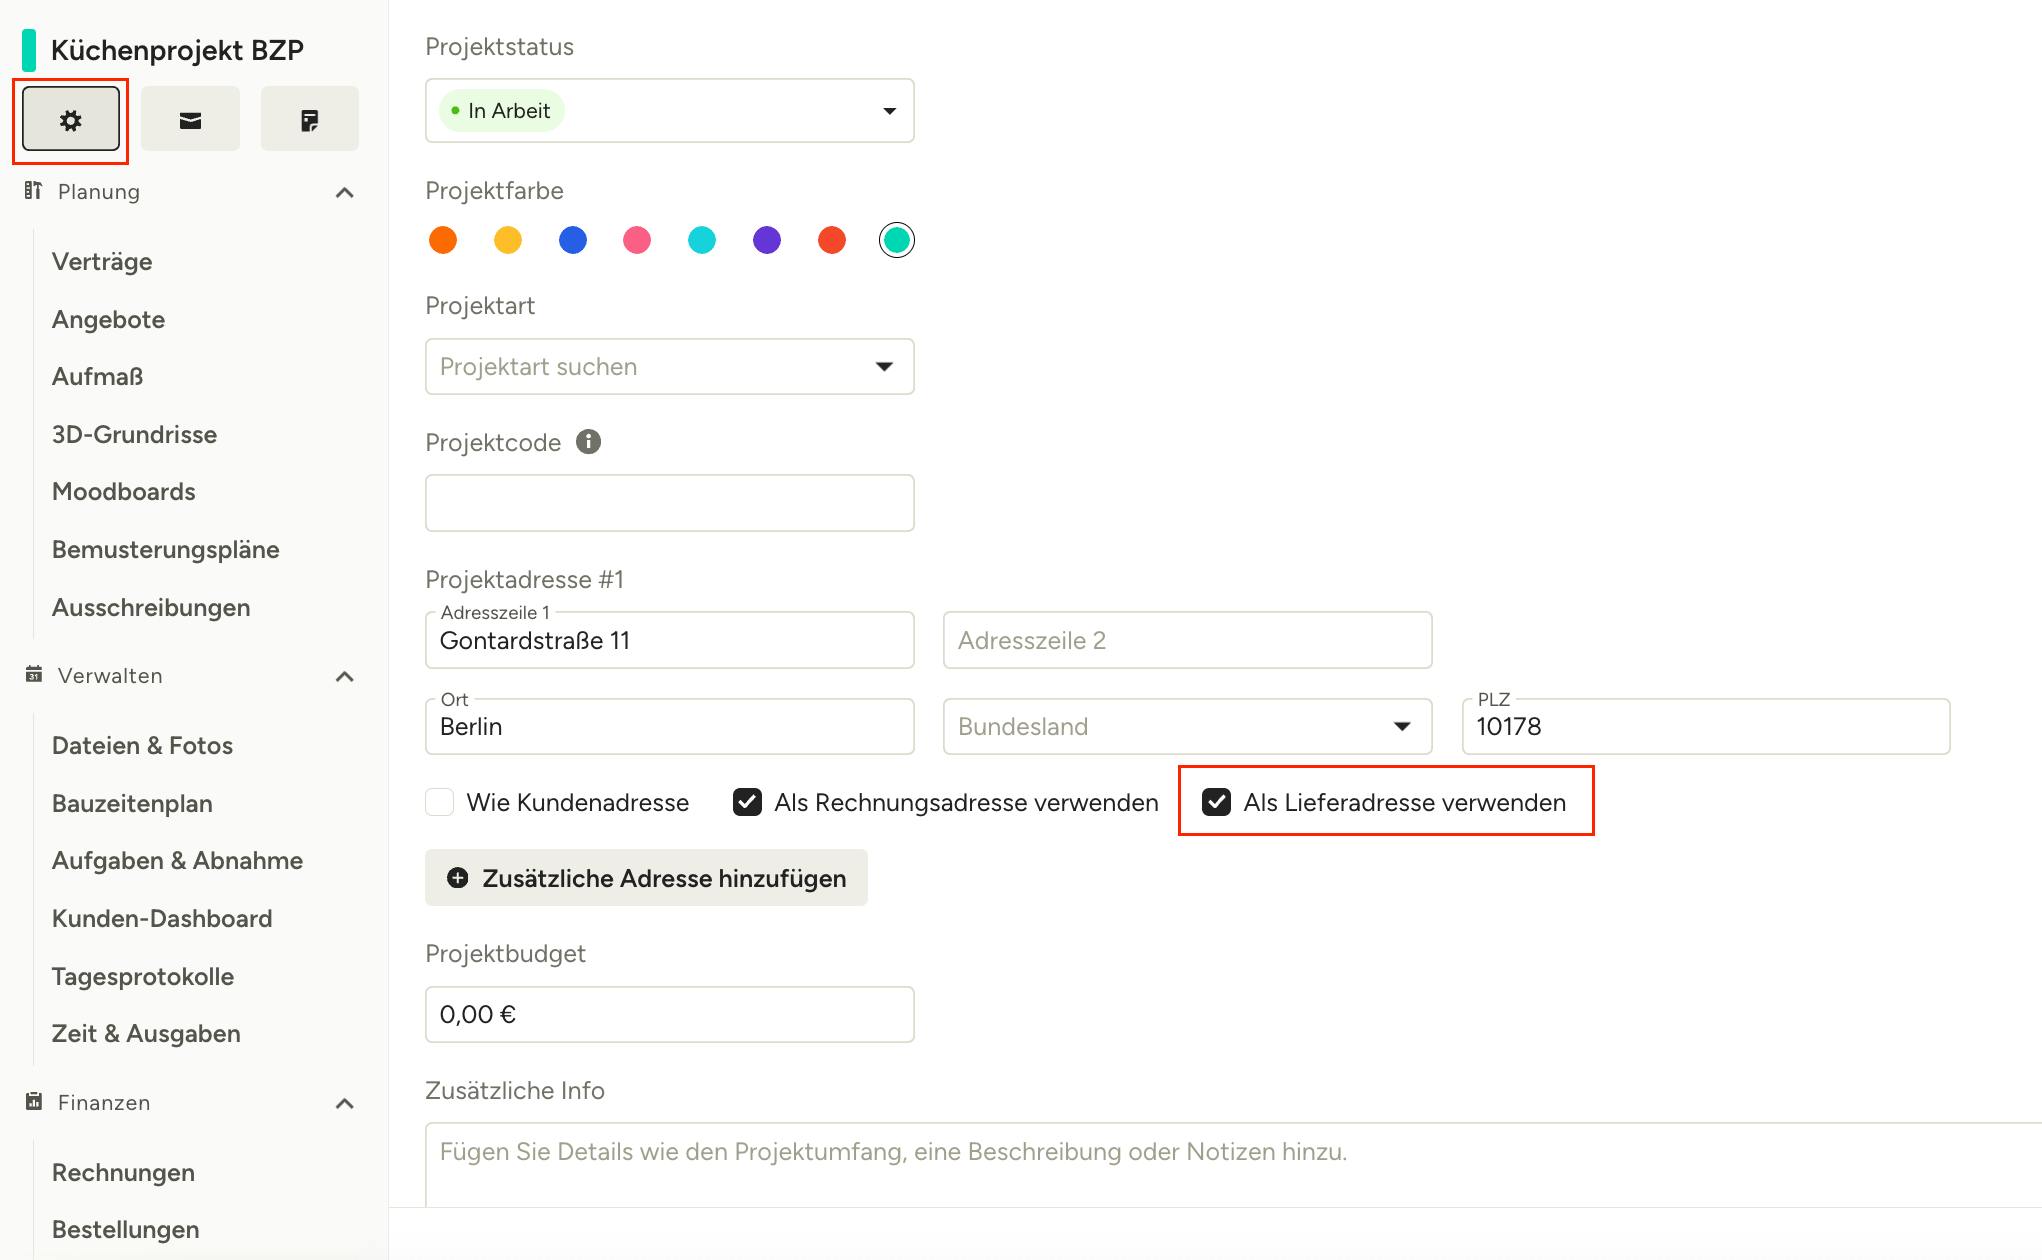Open project settings gear icon
This screenshot has height=1260, width=2042.
point(70,120)
